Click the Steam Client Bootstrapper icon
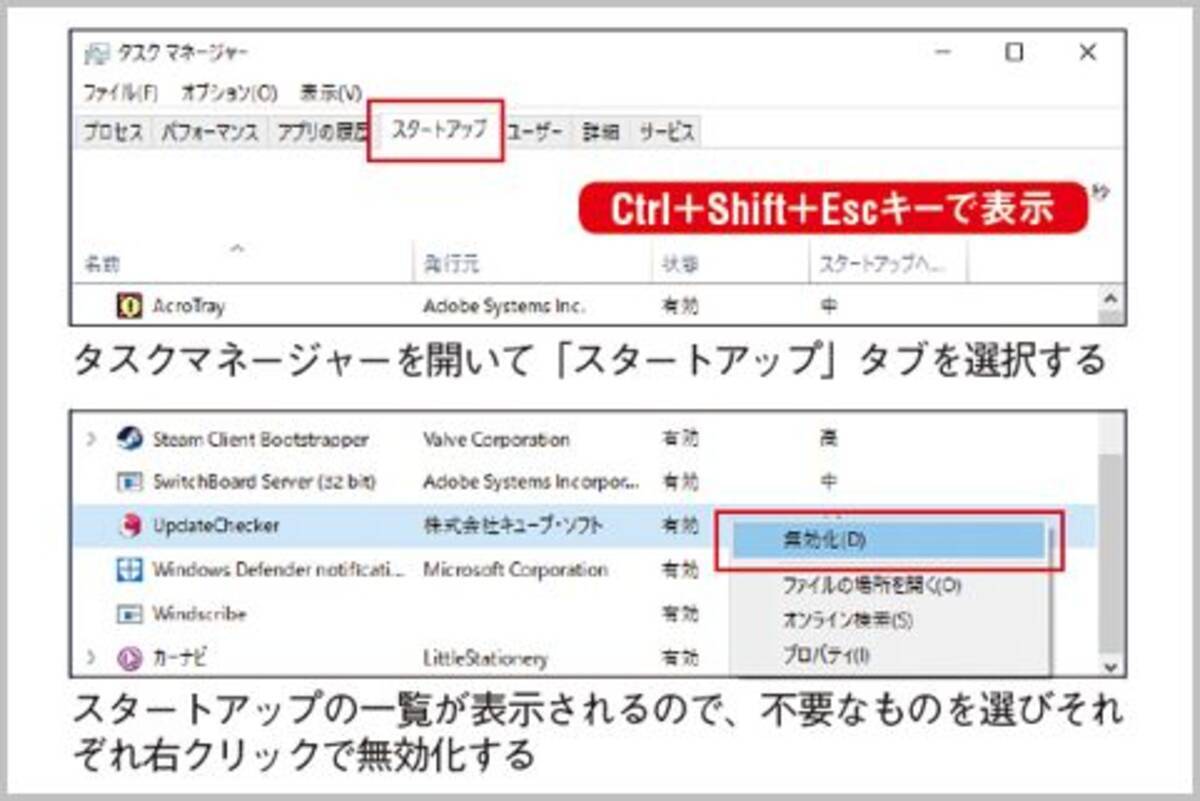 coord(129,439)
